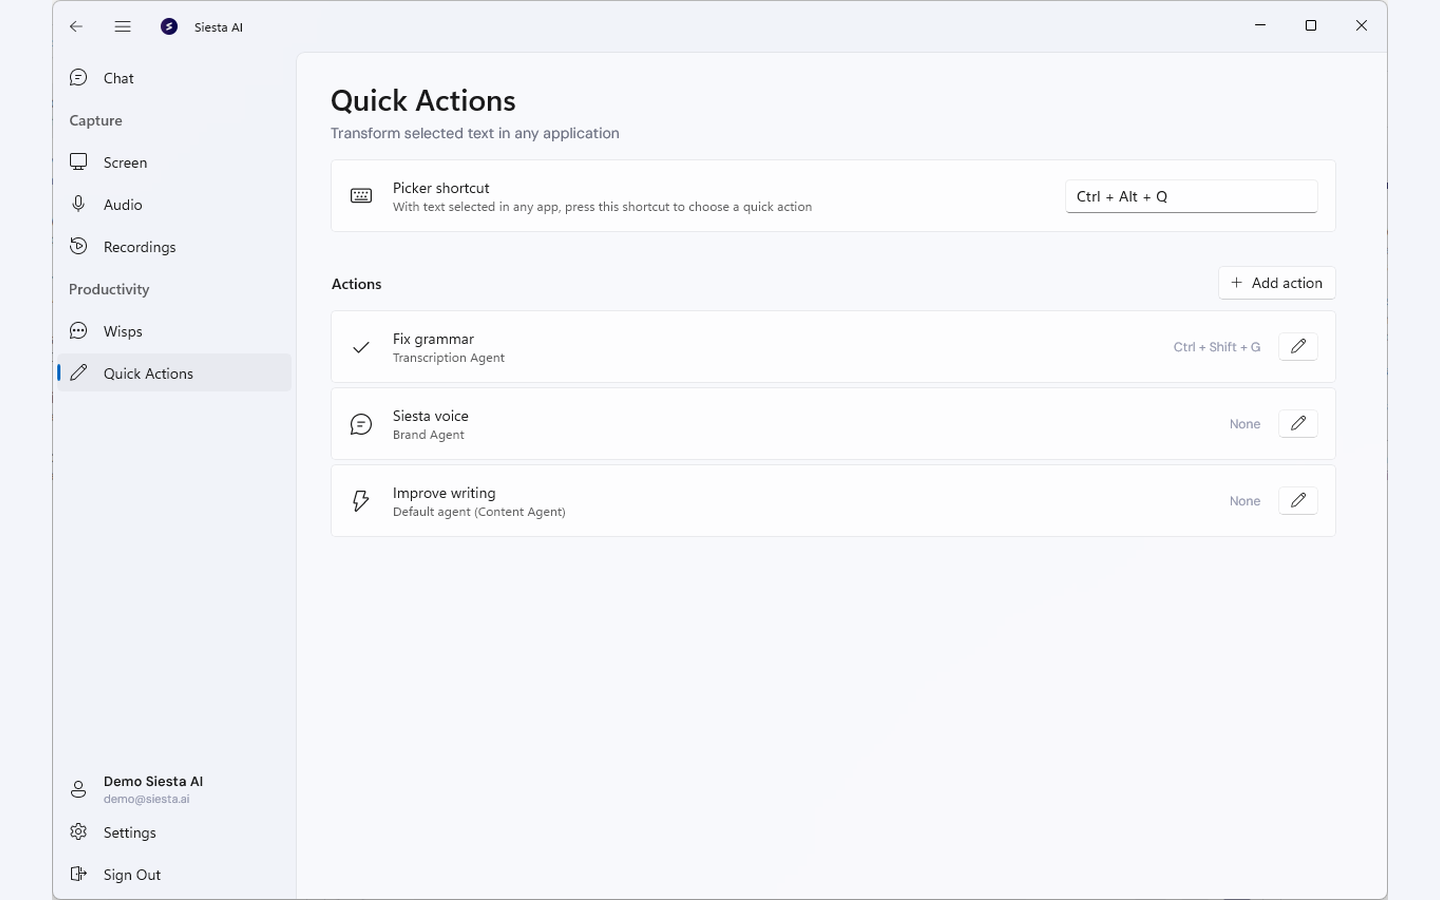This screenshot has width=1440, height=900.
Task: Click the Quick Actions page heading
Action: coord(423,101)
